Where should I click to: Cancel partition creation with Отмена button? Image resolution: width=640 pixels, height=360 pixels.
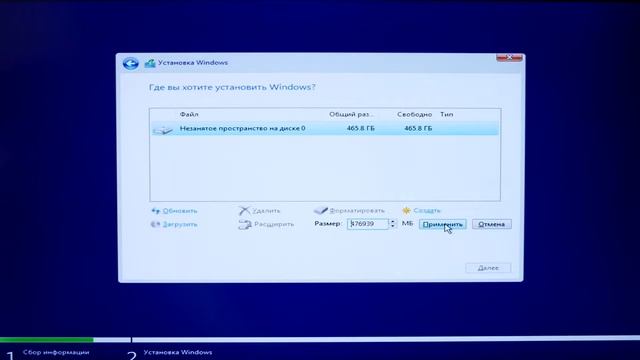click(491, 224)
